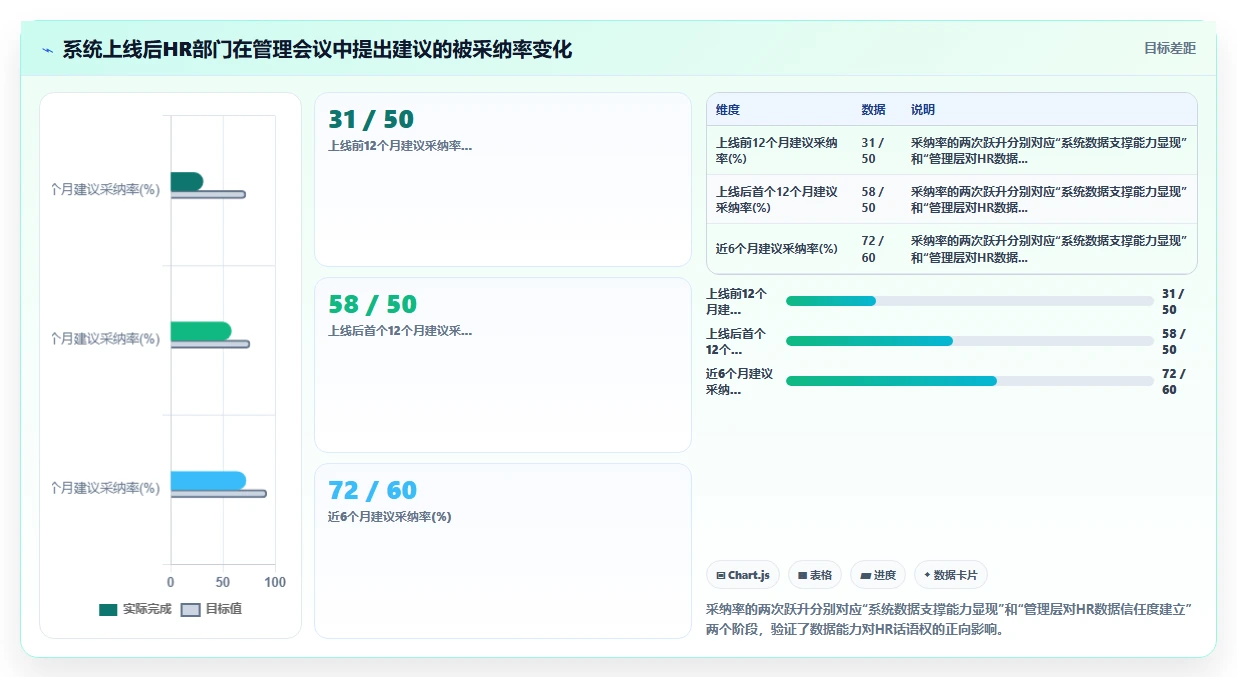Click the summary paragraph below the tags
This screenshot has width=1237, height=677.
point(950,619)
